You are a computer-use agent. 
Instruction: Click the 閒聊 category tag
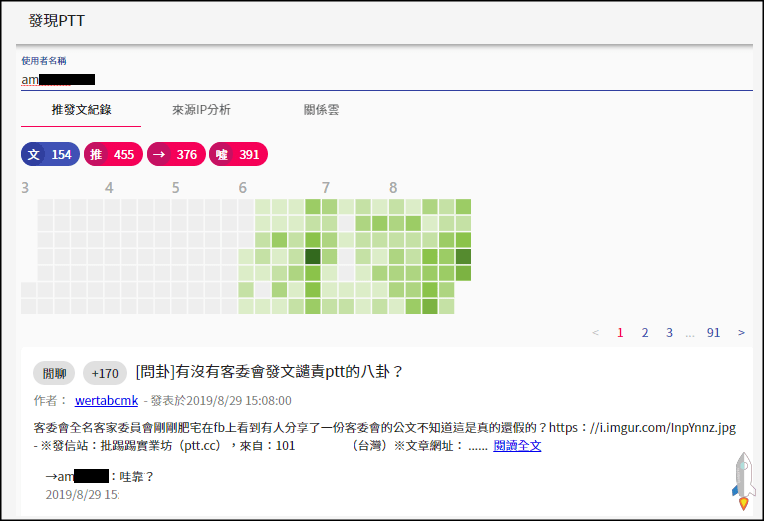[54, 373]
